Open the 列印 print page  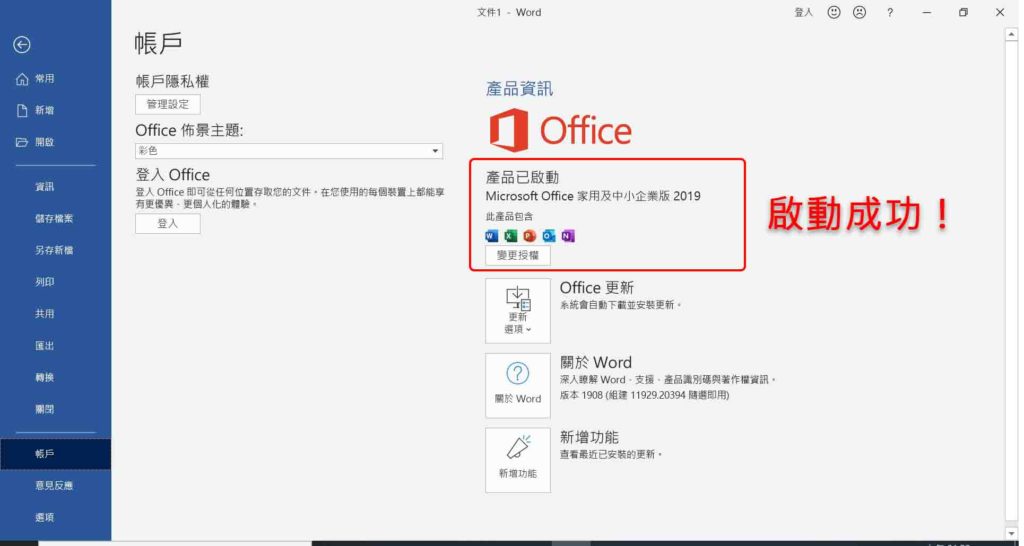(x=44, y=282)
